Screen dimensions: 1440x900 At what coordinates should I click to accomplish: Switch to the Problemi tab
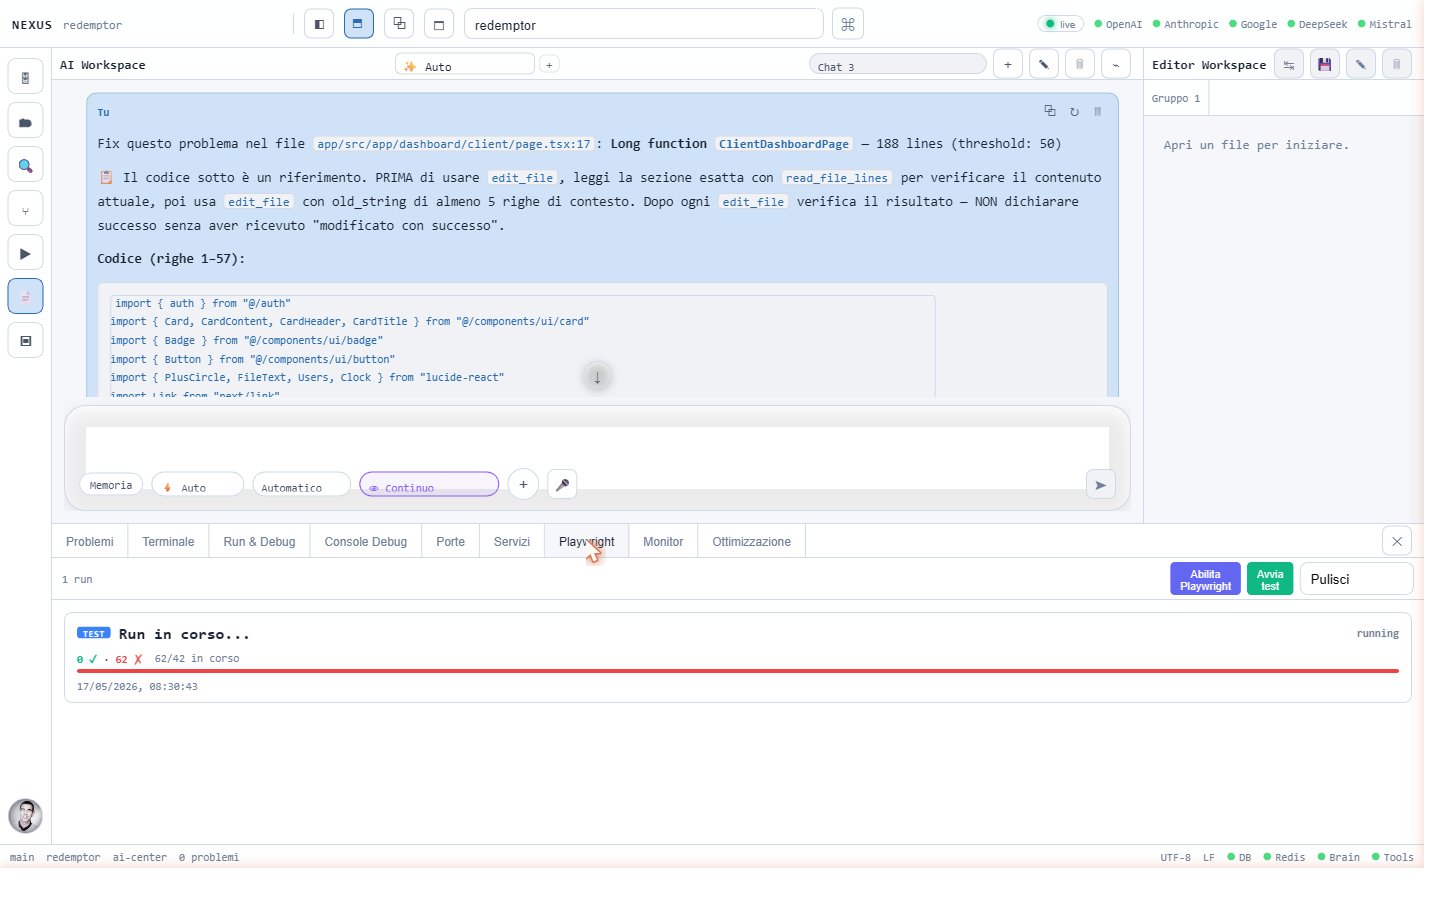tap(90, 541)
